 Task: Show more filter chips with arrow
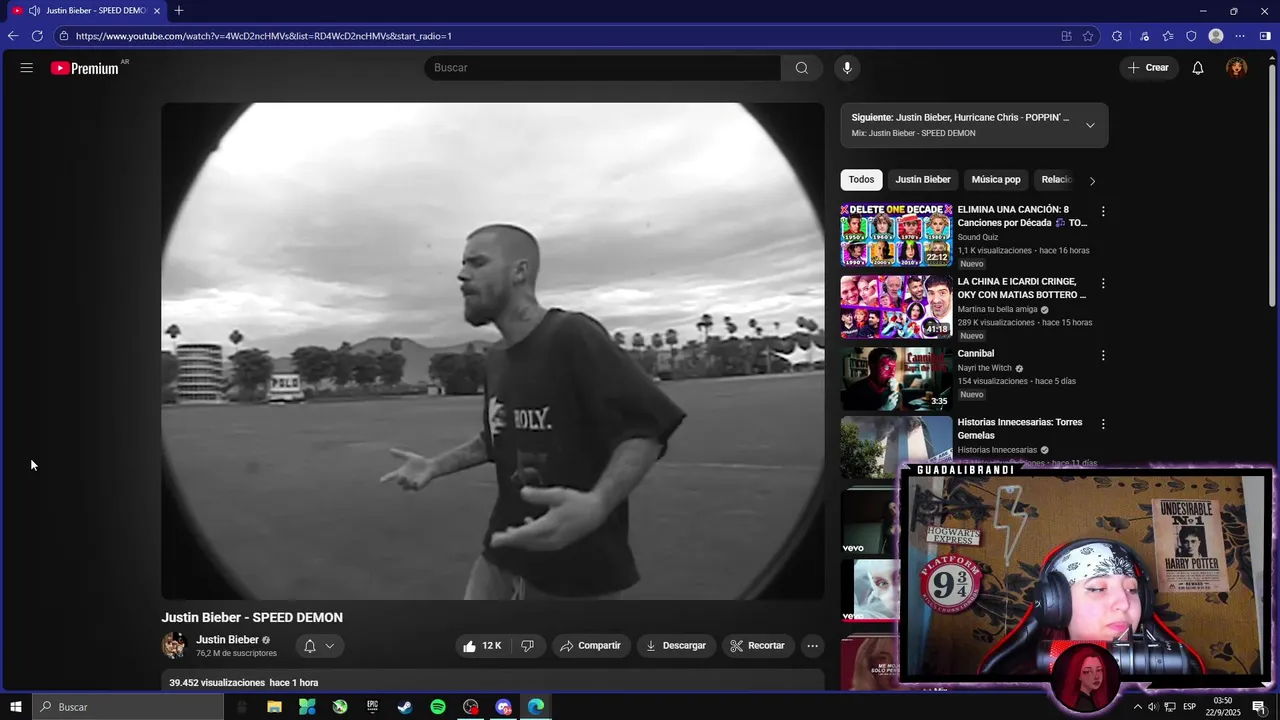[1092, 181]
